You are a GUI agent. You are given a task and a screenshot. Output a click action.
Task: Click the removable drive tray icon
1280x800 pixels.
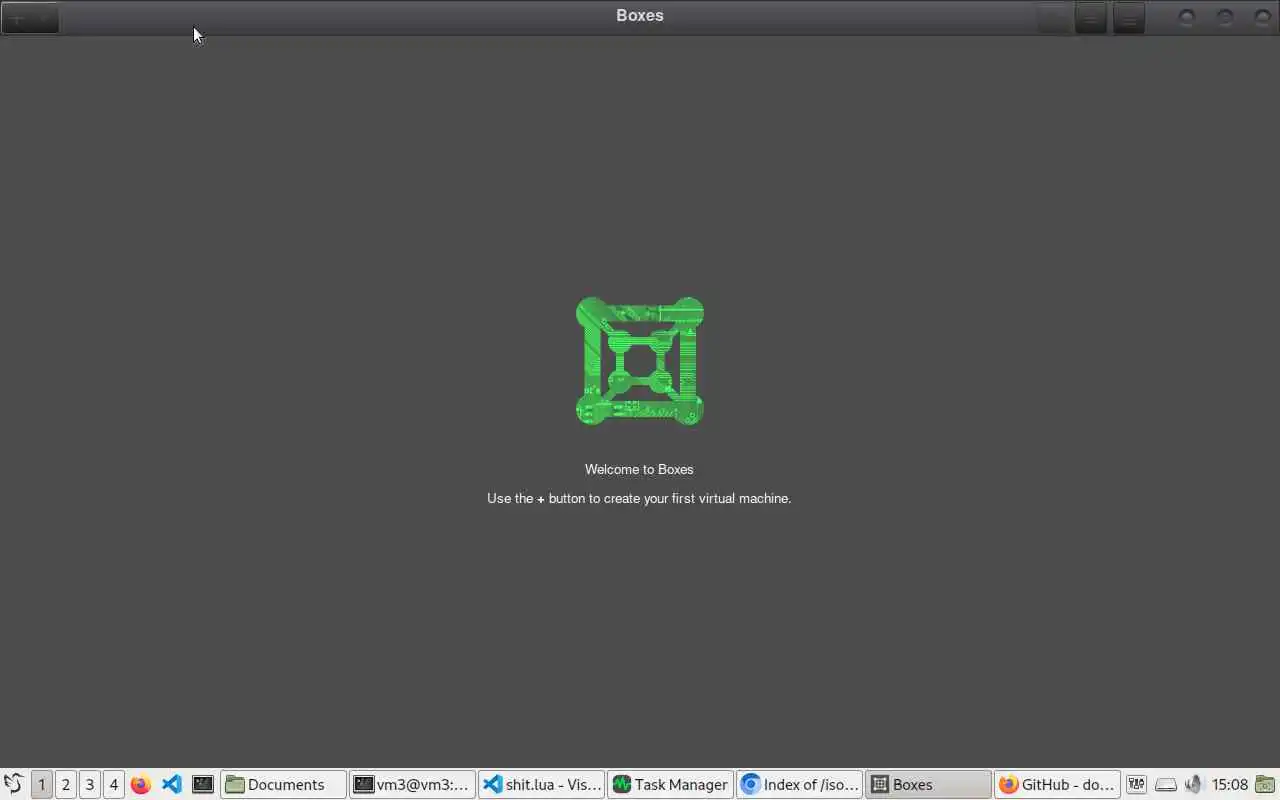point(1165,784)
